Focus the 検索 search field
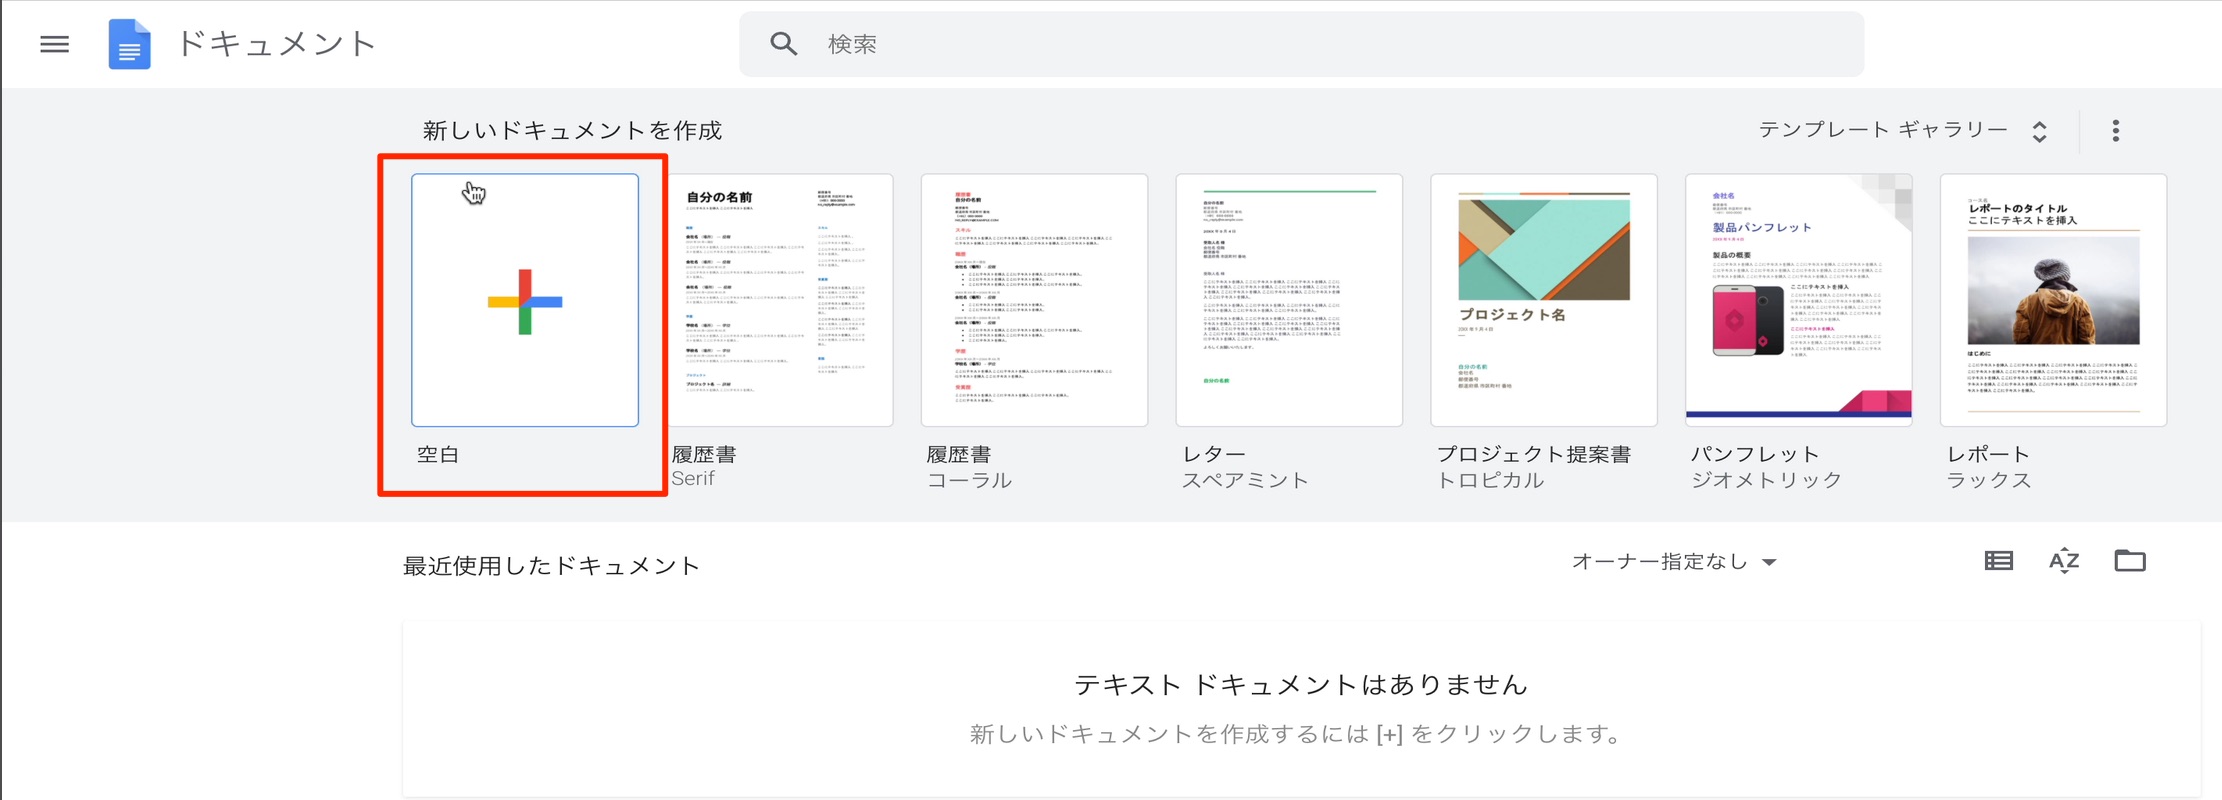Image resolution: width=2222 pixels, height=800 pixels. click(1301, 44)
